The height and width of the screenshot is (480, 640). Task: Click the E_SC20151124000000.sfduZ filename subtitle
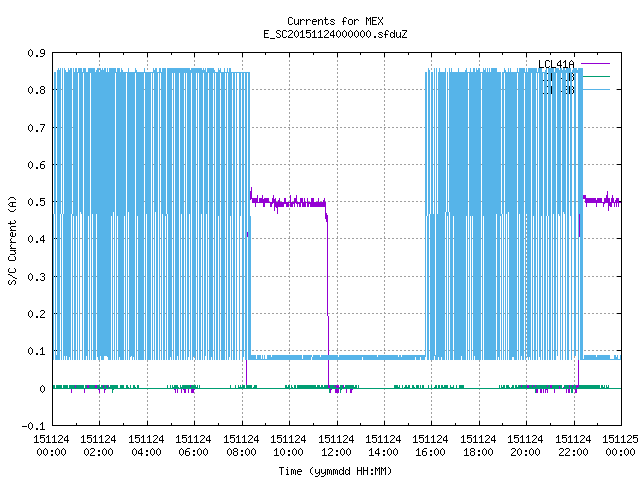335,34
